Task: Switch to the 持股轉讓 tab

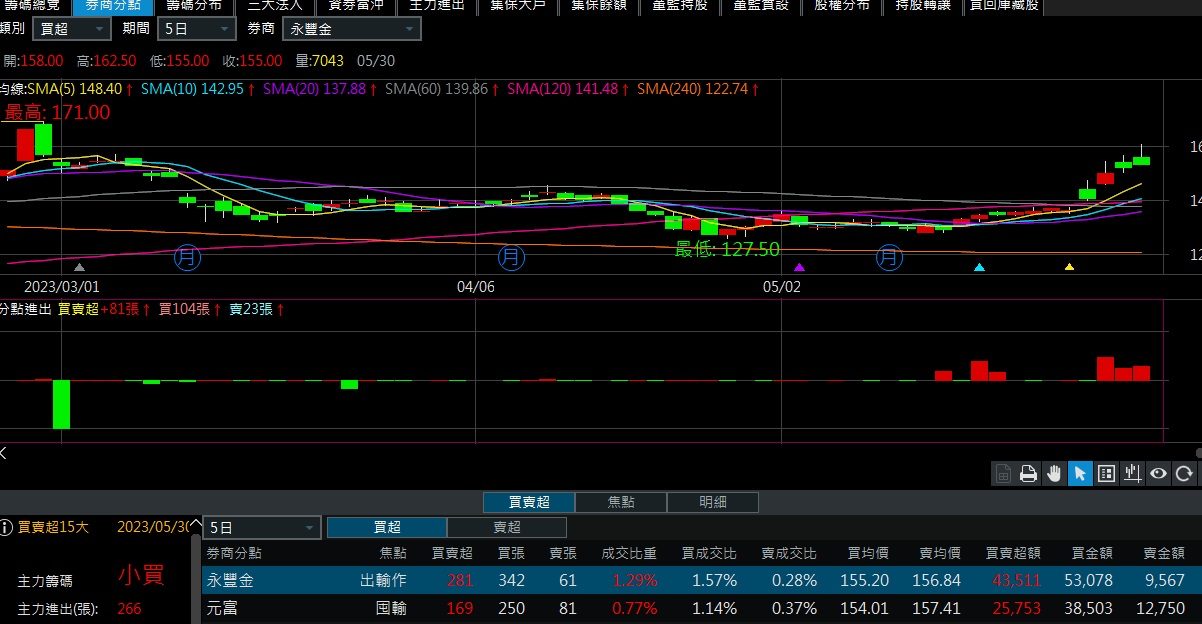Action: pyautogui.click(x=923, y=6)
